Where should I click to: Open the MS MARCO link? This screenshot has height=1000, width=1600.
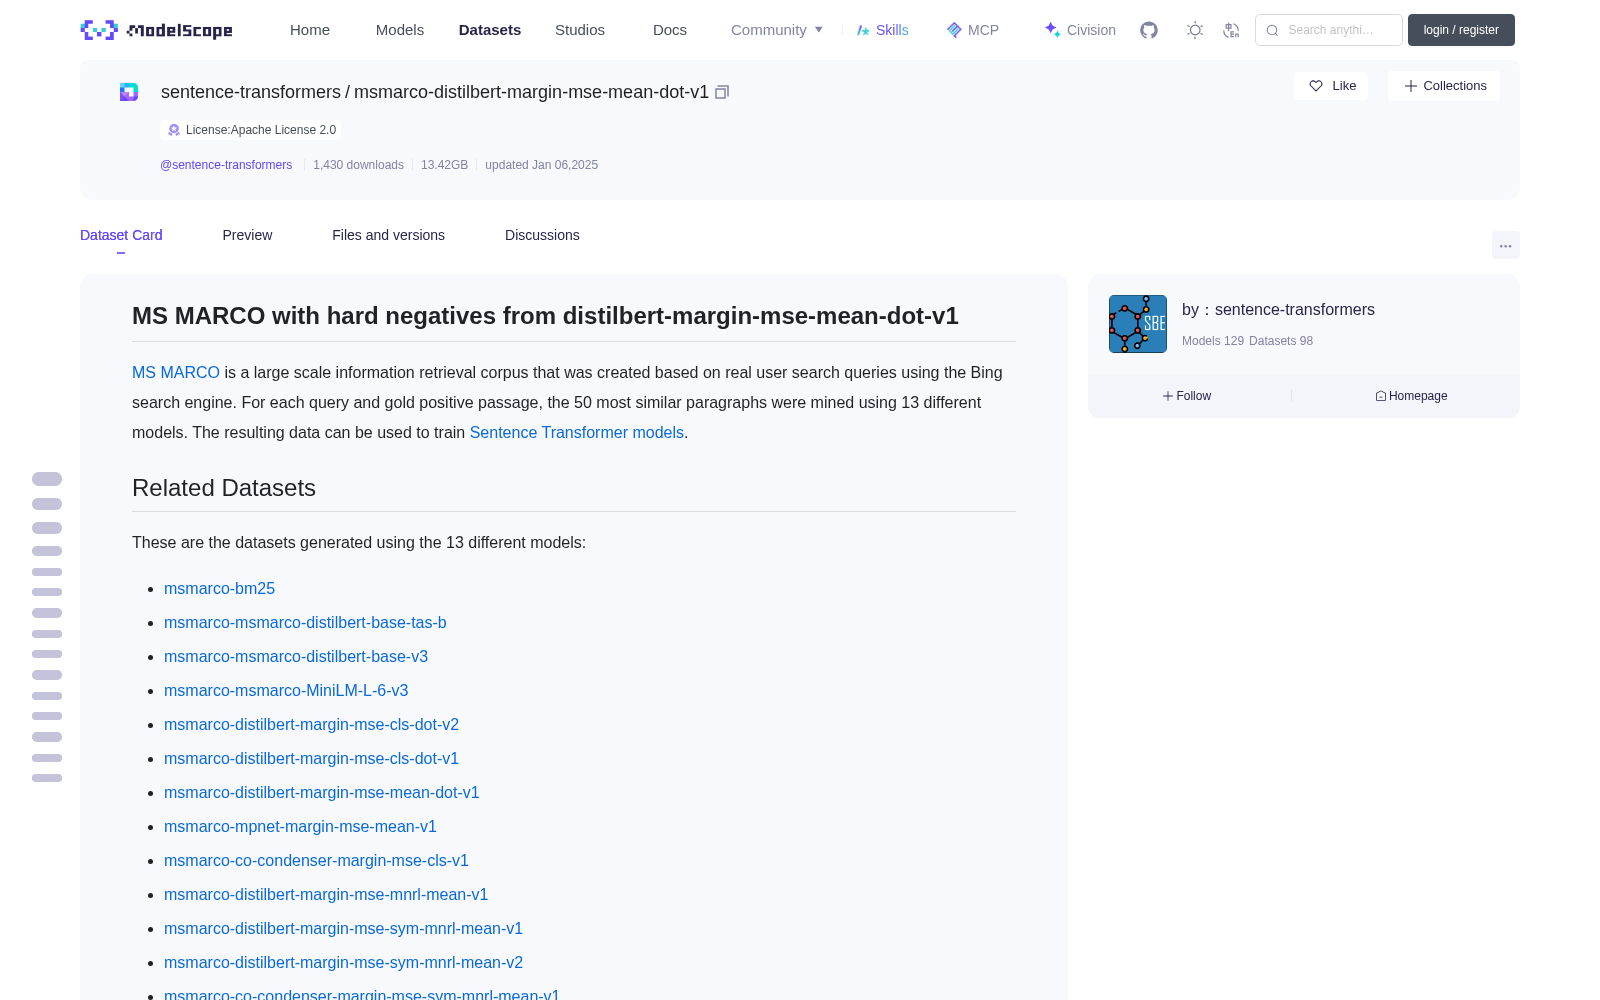coord(176,372)
